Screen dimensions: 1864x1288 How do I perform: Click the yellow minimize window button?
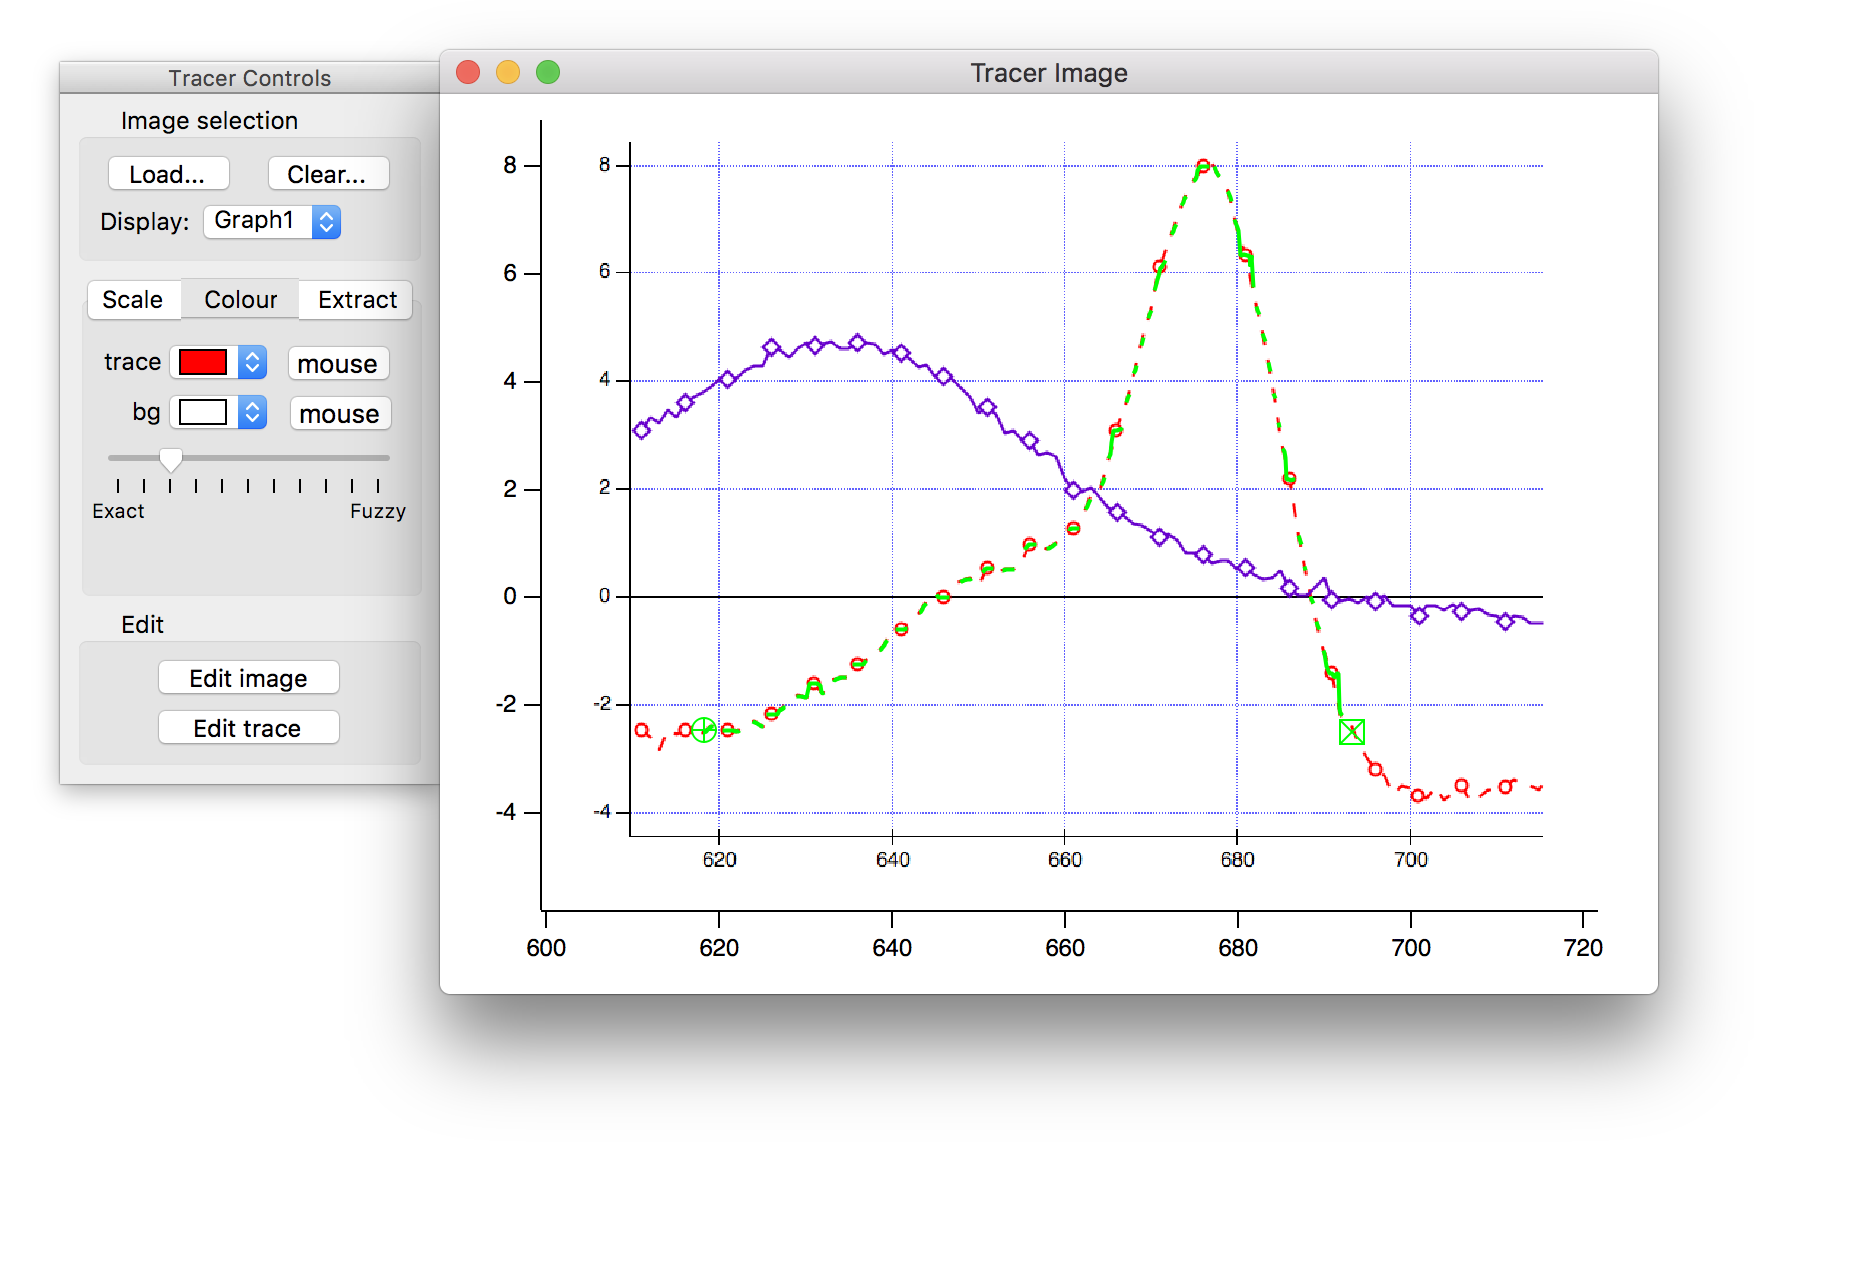tap(508, 73)
